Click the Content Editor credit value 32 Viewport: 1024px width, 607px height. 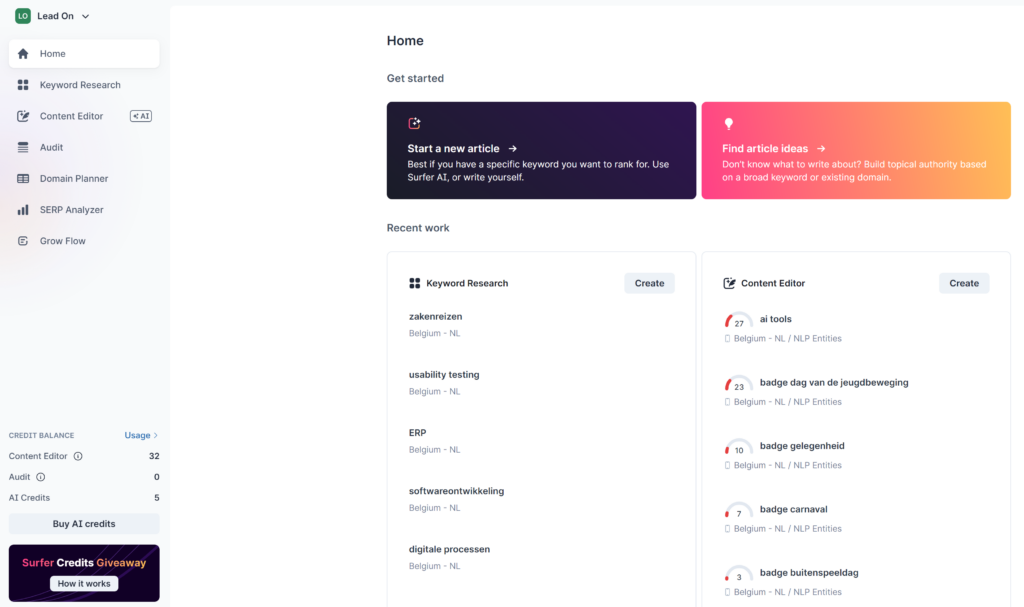click(x=154, y=456)
